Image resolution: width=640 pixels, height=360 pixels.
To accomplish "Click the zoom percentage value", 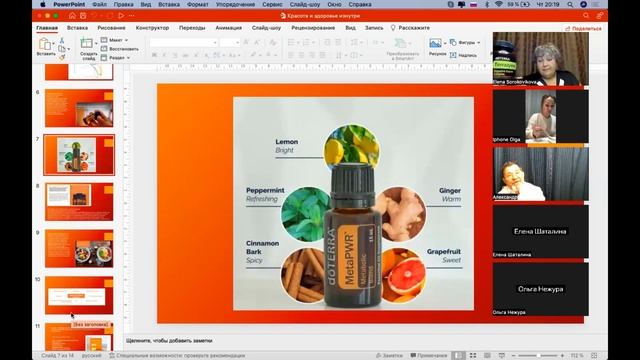I will click(x=577, y=356).
